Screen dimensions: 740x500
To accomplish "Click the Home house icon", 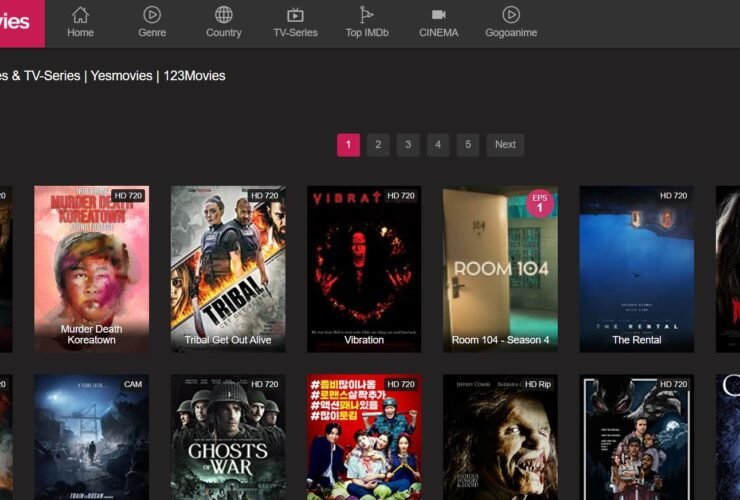I will pos(80,15).
